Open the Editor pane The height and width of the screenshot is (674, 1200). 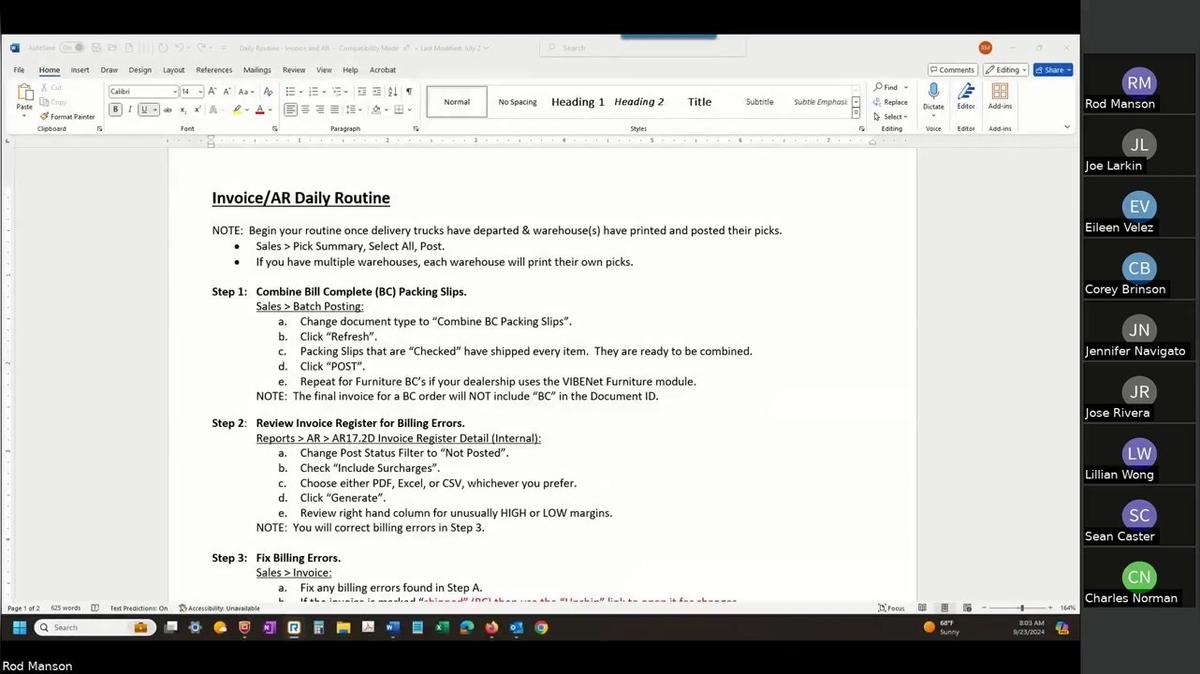[965, 98]
